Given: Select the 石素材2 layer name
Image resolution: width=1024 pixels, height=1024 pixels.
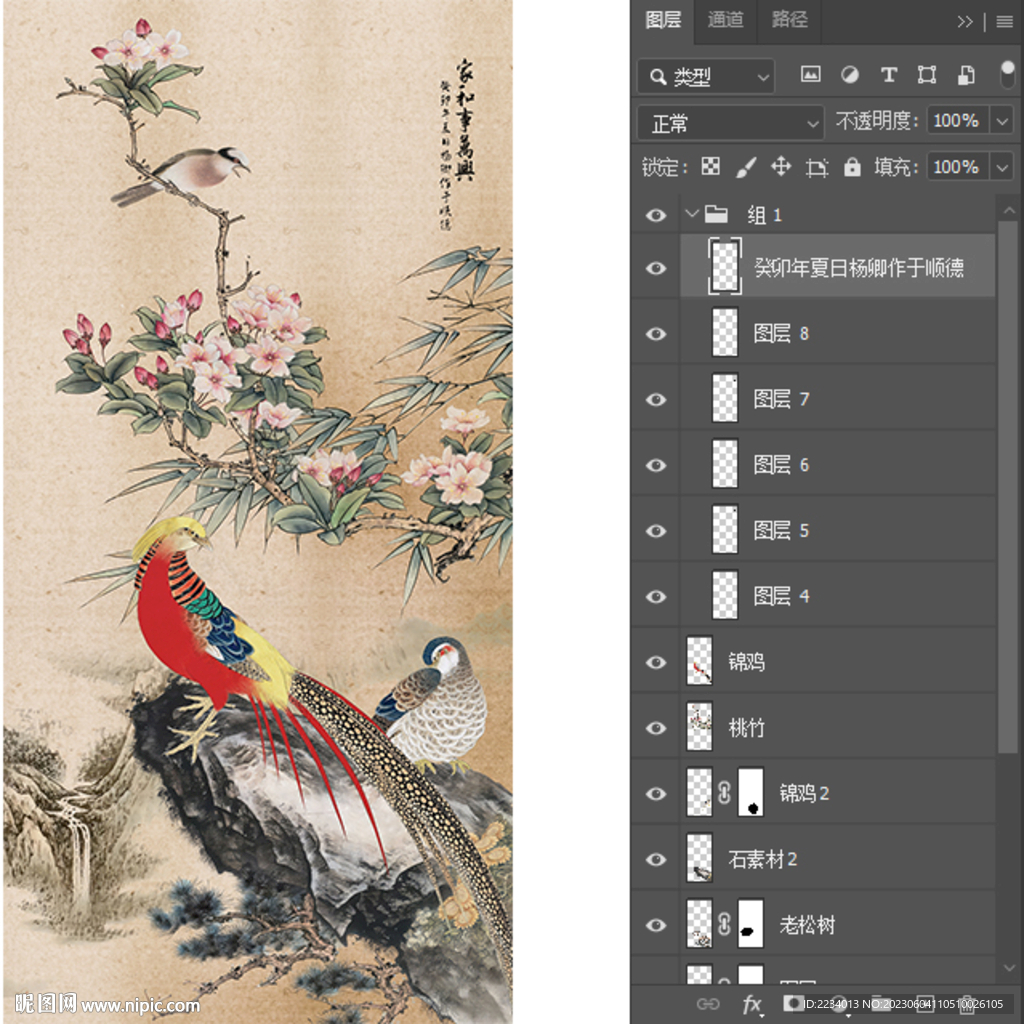Looking at the screenshot, I should coord(763,859).
